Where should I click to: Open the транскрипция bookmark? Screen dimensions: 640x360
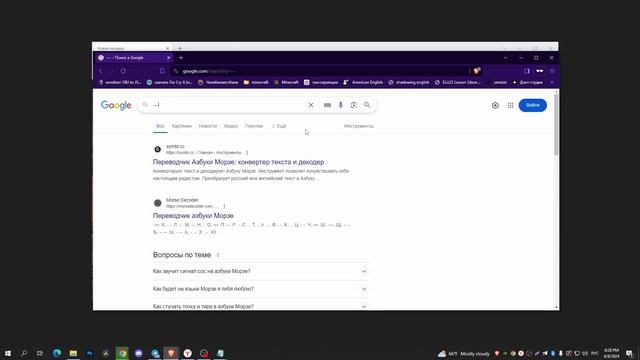pos(321,82)
